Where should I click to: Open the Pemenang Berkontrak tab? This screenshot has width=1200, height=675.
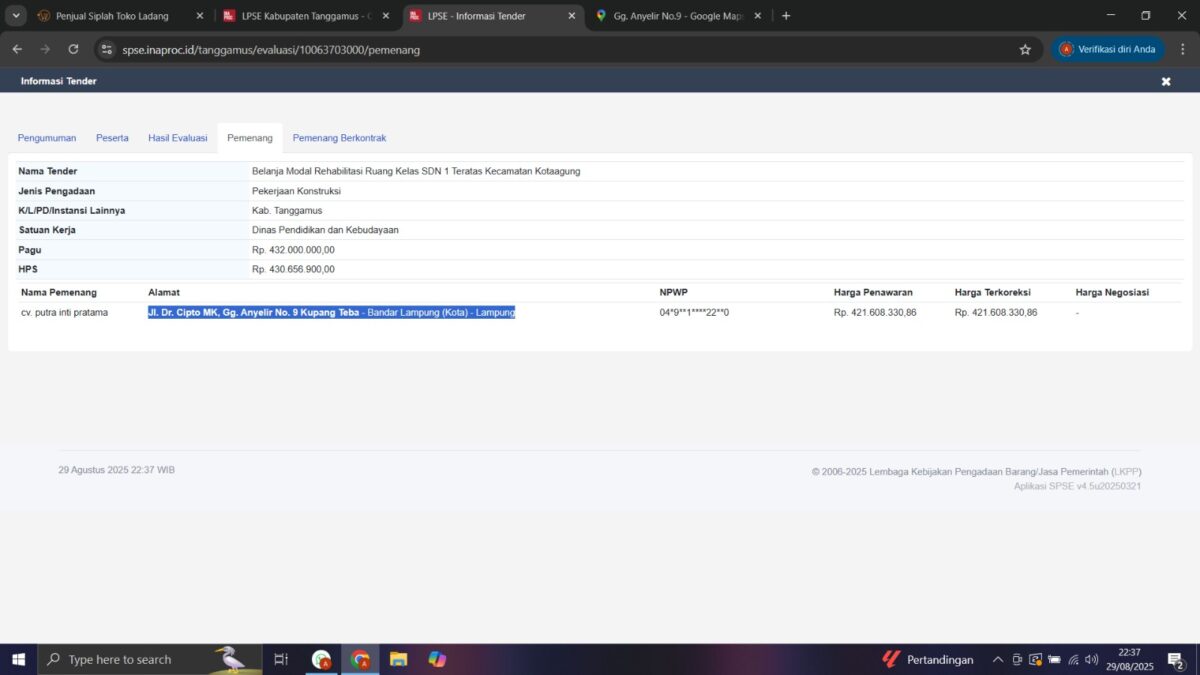tap(339, 138)
